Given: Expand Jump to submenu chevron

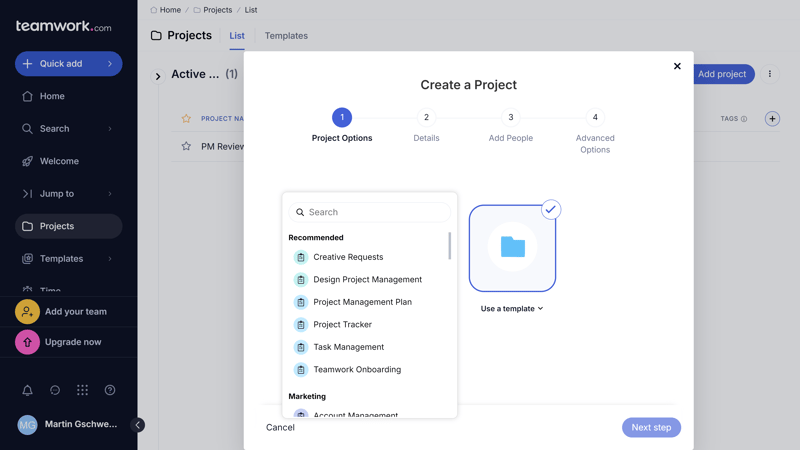Looking at the screenshot, I should 110,194.
